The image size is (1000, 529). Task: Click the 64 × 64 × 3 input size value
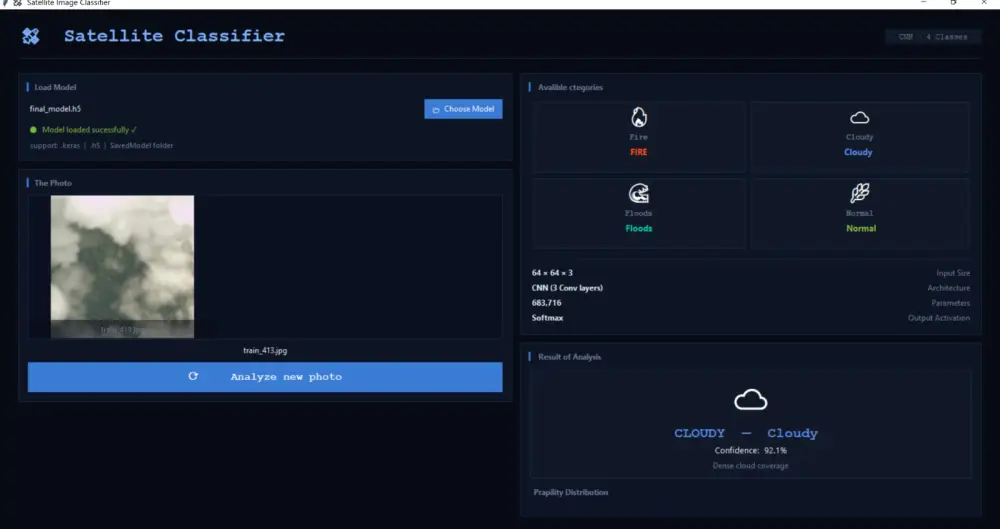click(x=552, y=273)
